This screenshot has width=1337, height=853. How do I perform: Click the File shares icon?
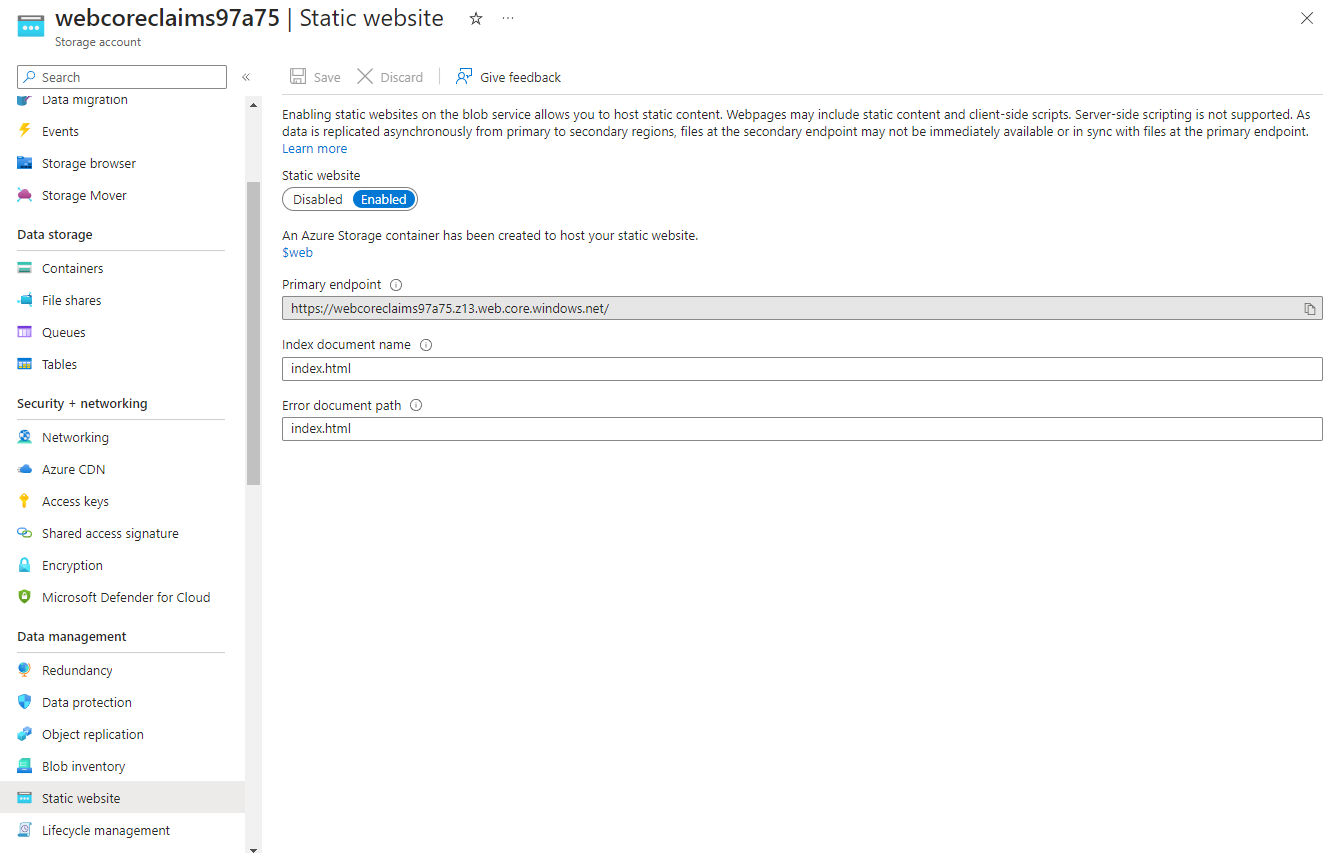(25, 300)
